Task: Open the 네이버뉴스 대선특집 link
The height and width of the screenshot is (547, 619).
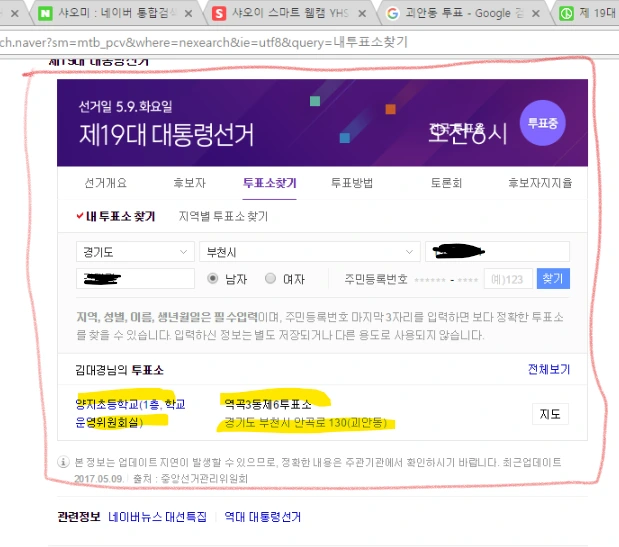Action: [x=157, y=517]
